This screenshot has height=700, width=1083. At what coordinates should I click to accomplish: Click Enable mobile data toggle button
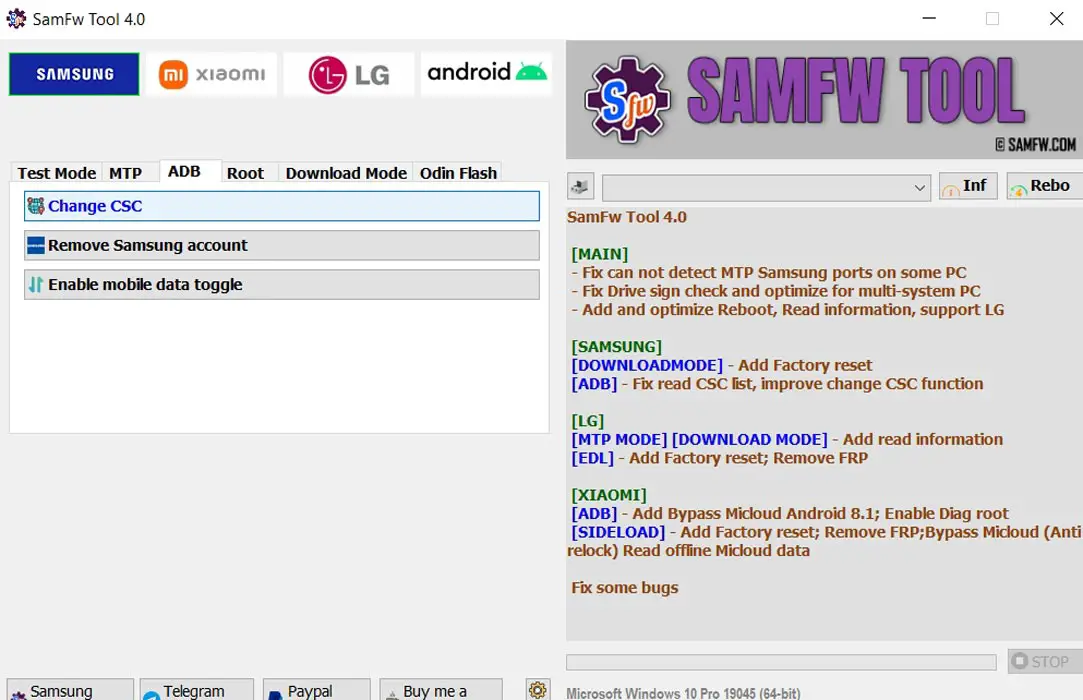click(282, 285)
